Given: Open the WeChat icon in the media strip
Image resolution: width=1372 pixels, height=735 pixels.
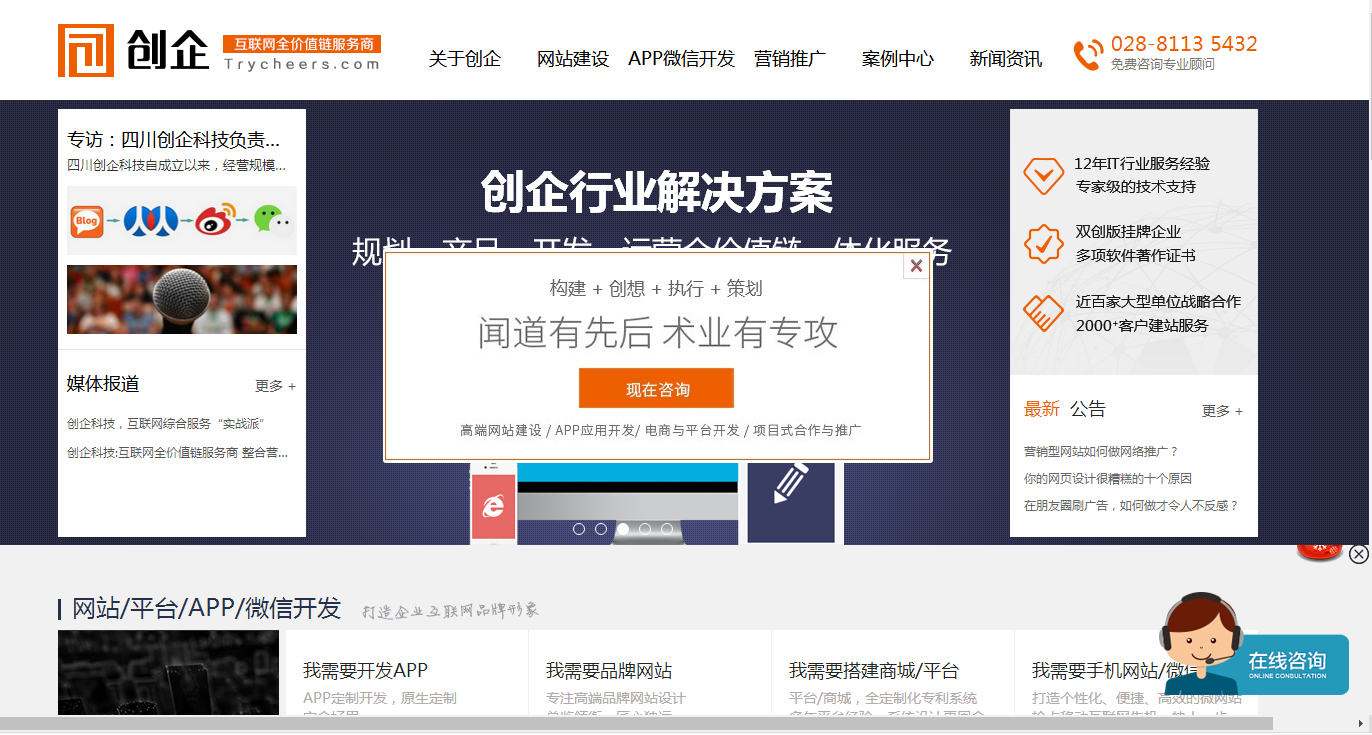Looking at the screenshot, I should click(272, 221).
